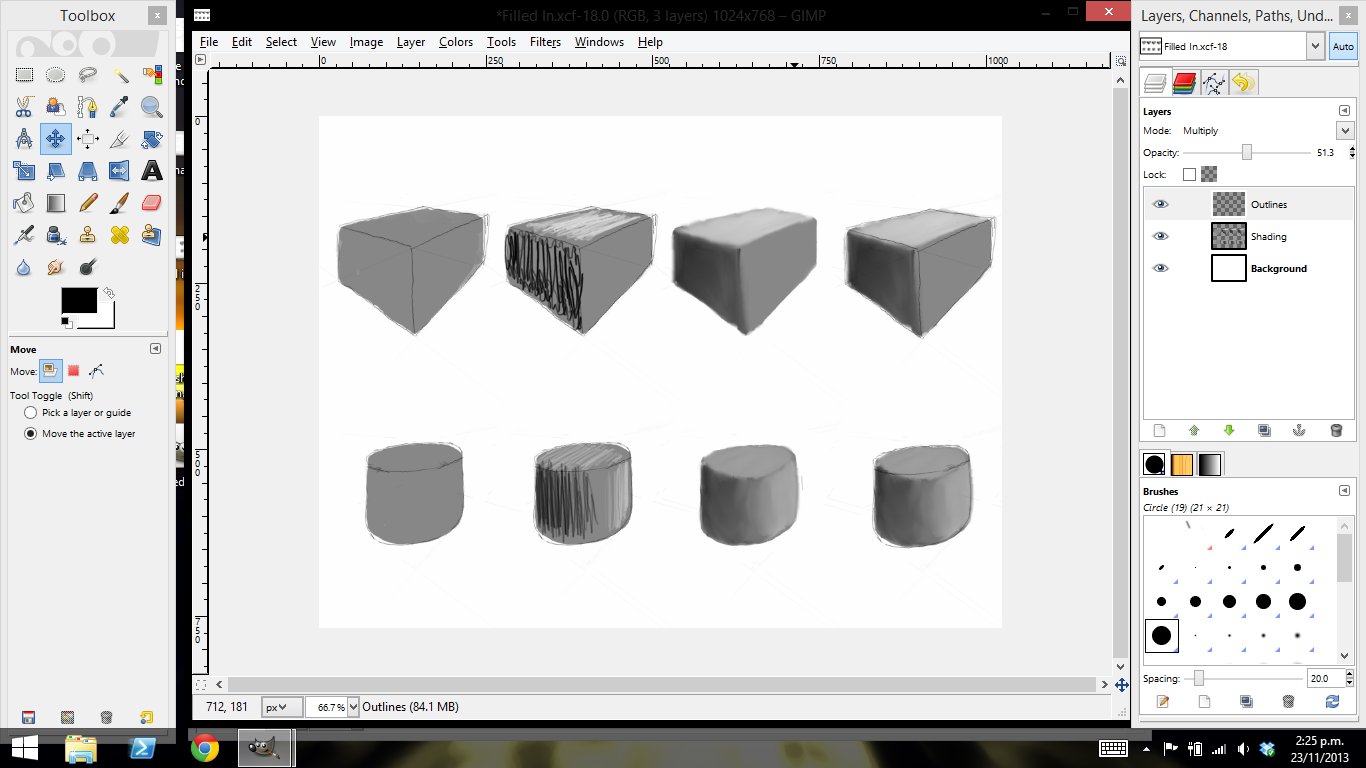Select the Perspective tool

[88, 171]
